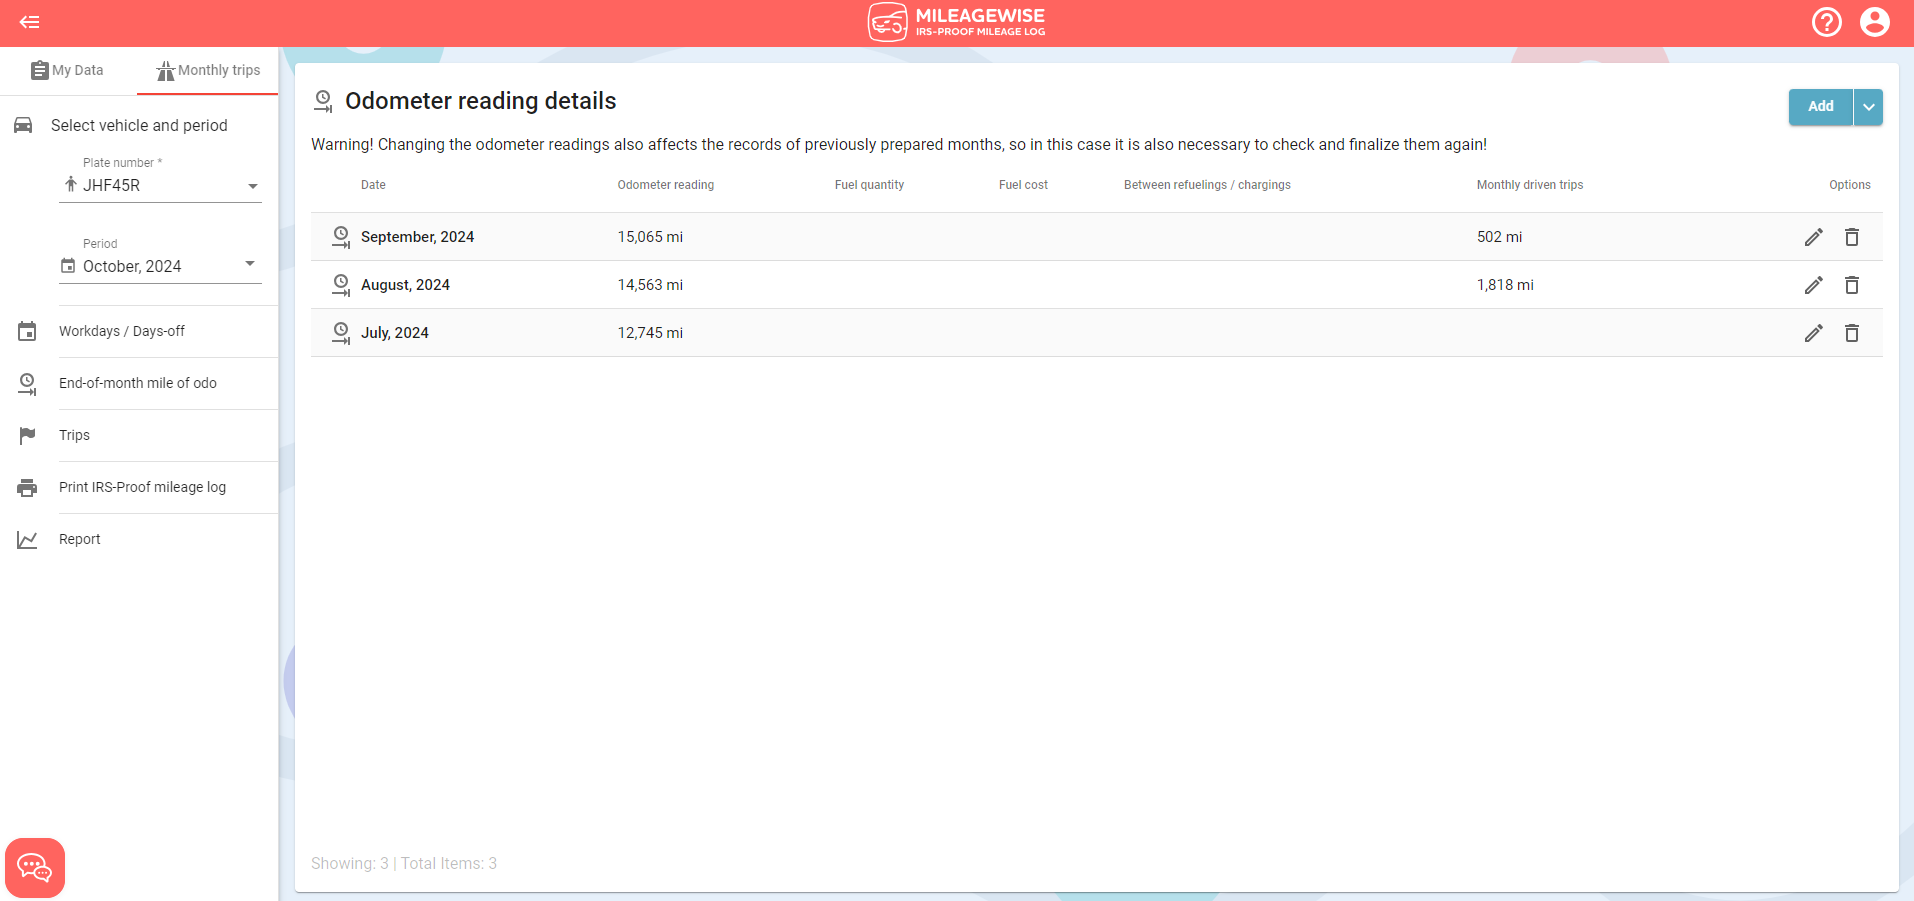
Task: Edit the July, 2024 odometer reading
Action: point(1814,333)
